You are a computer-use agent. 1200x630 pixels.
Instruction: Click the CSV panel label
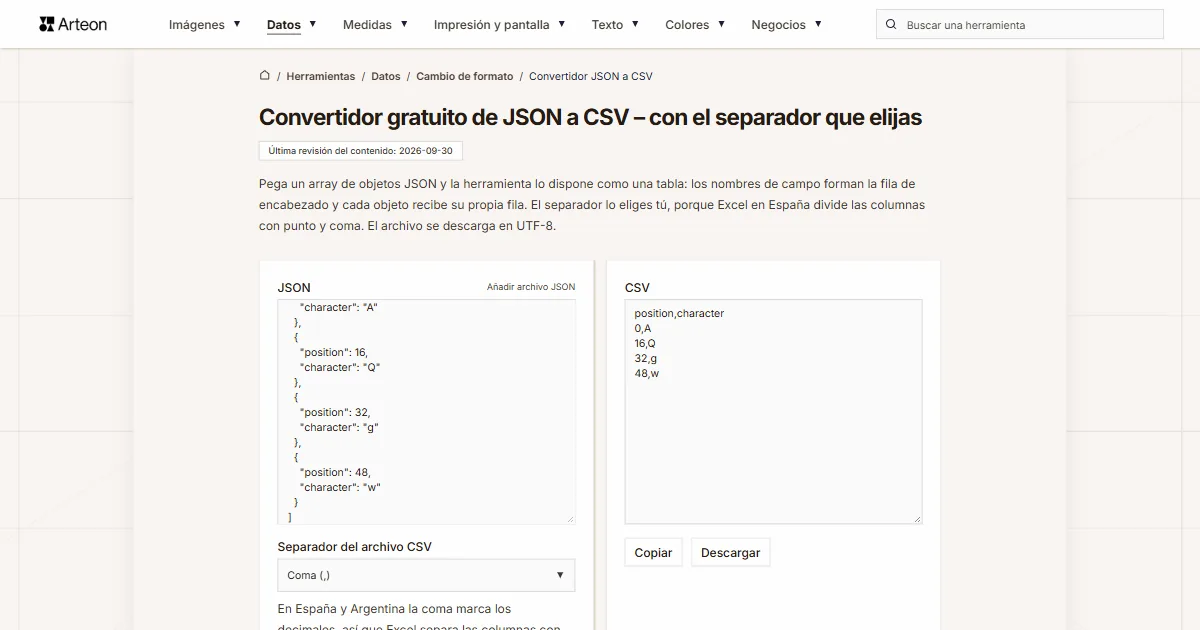coord(637,288)
